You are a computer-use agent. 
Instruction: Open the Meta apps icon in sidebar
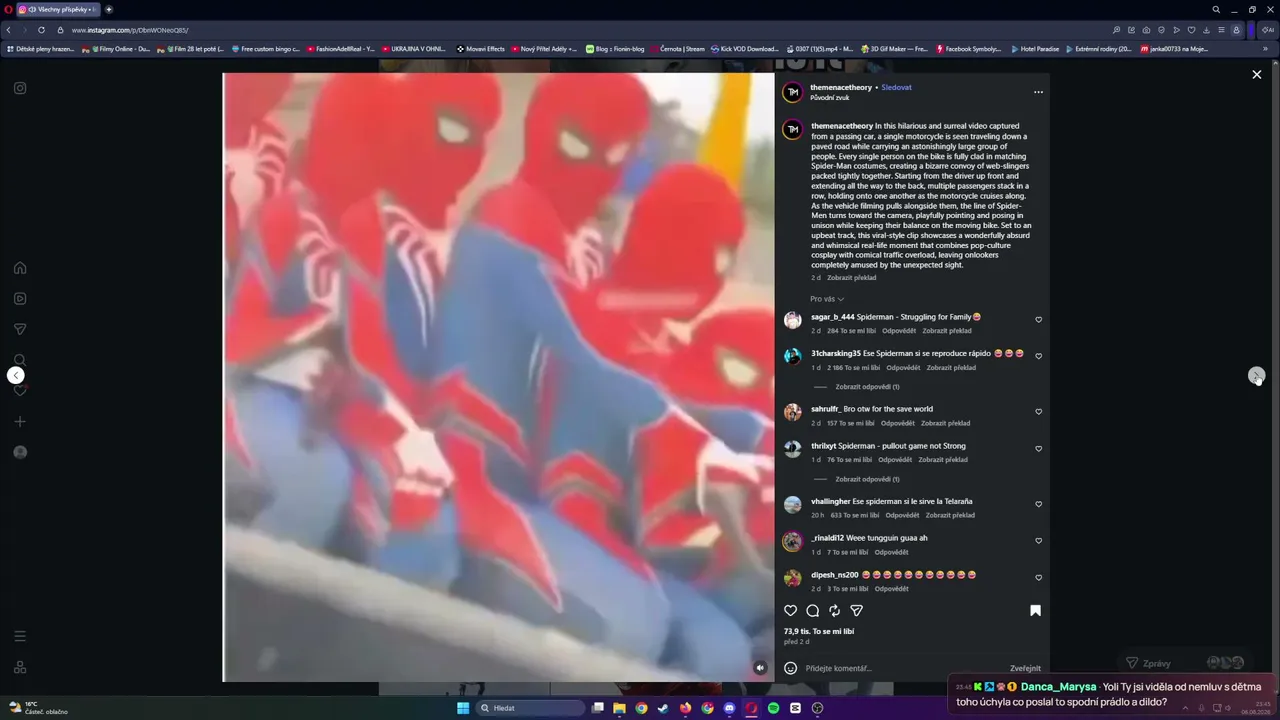20,667
